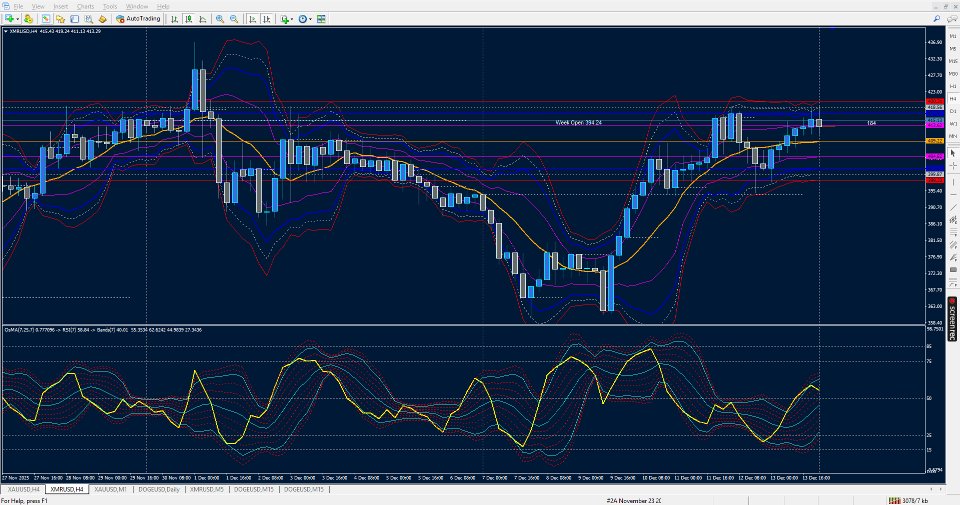Switch timeframe to M15
Viewport: 960px width, 505px height.
953,61
